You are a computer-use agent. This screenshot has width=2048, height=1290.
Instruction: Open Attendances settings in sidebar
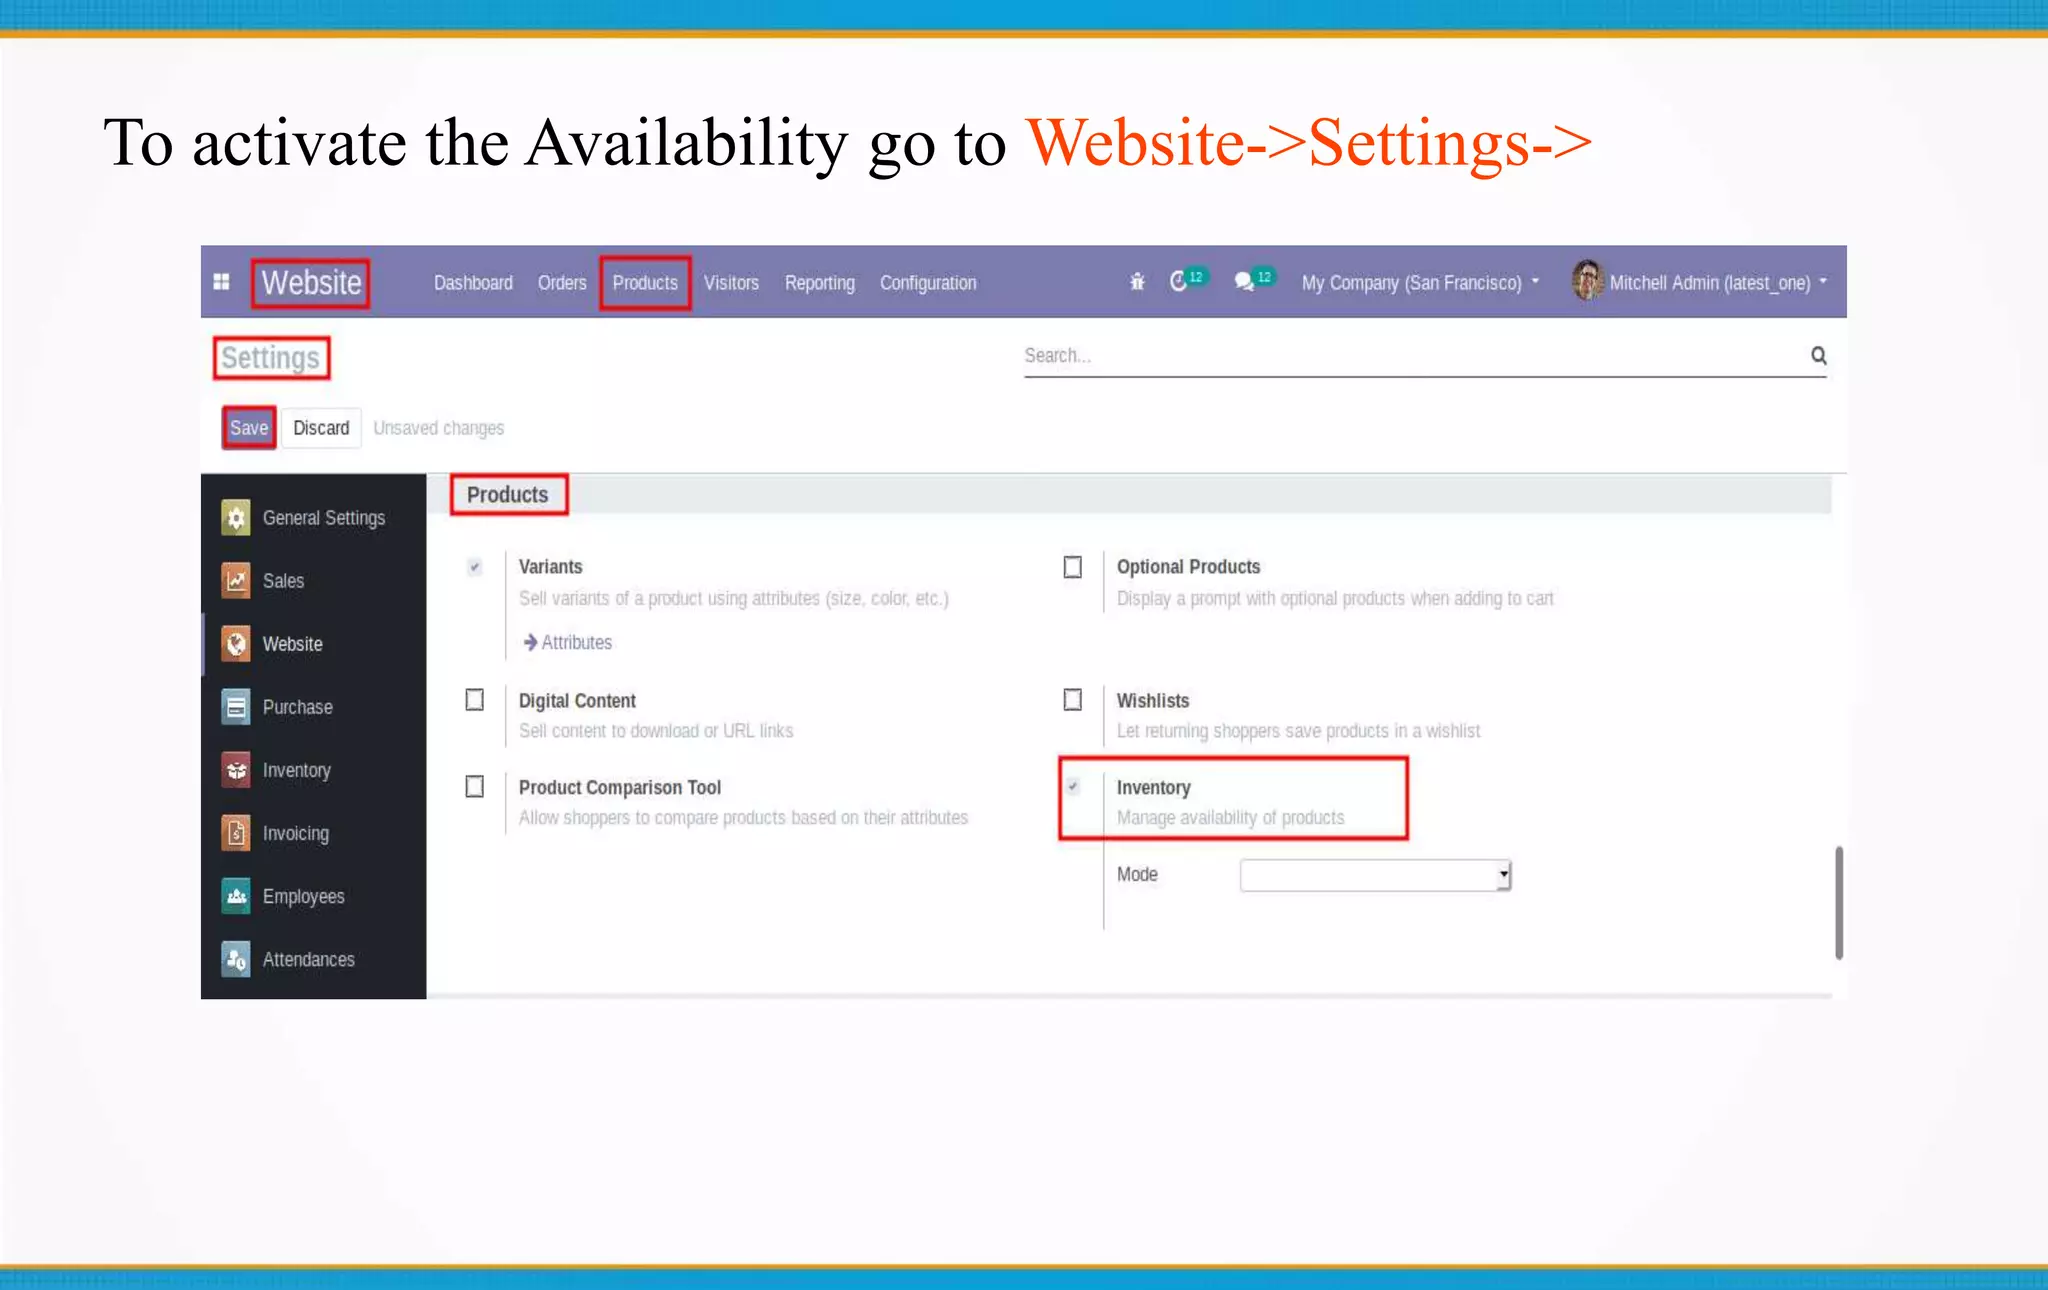pyautogui.click(x=308, y=959)
